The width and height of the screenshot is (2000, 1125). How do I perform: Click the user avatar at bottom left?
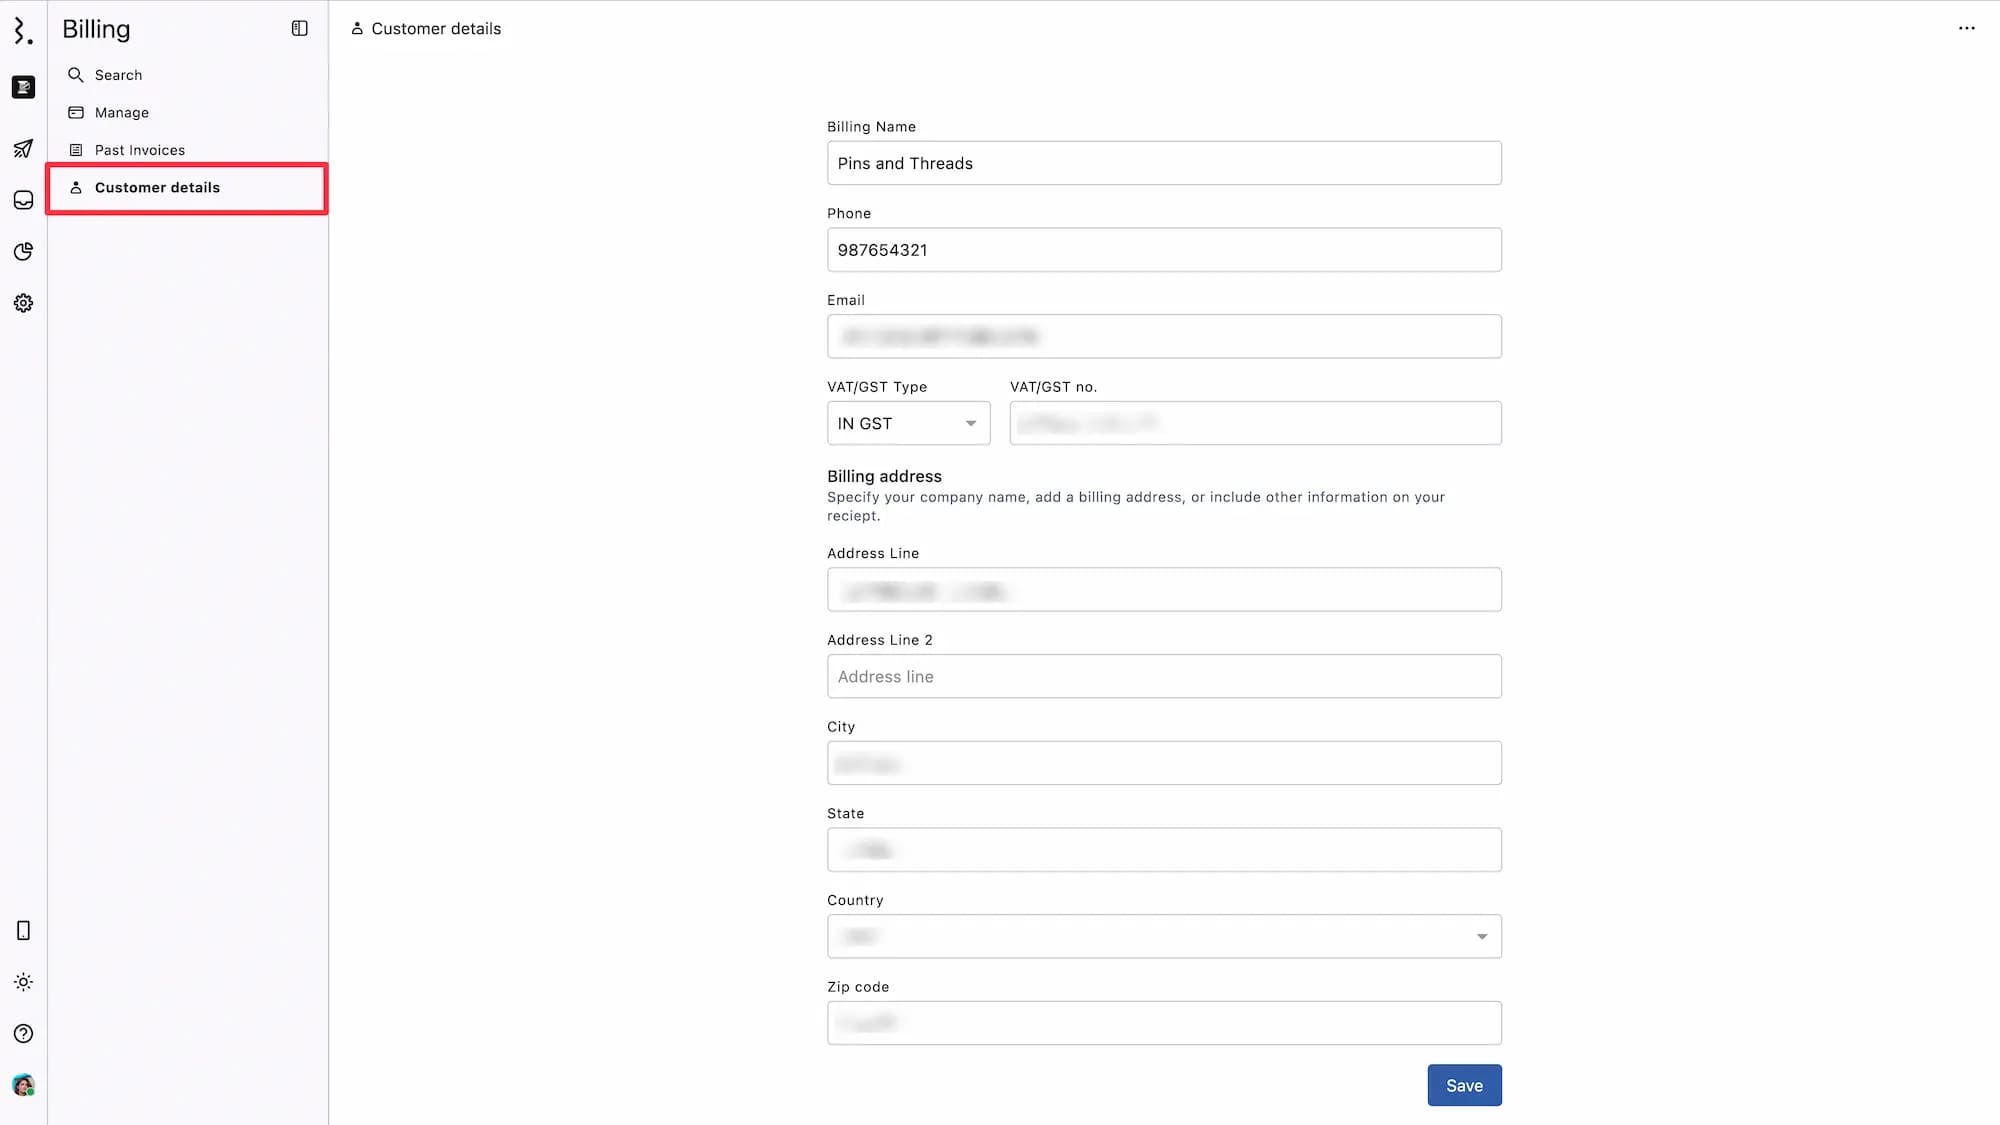click(x=23, y=1085)
